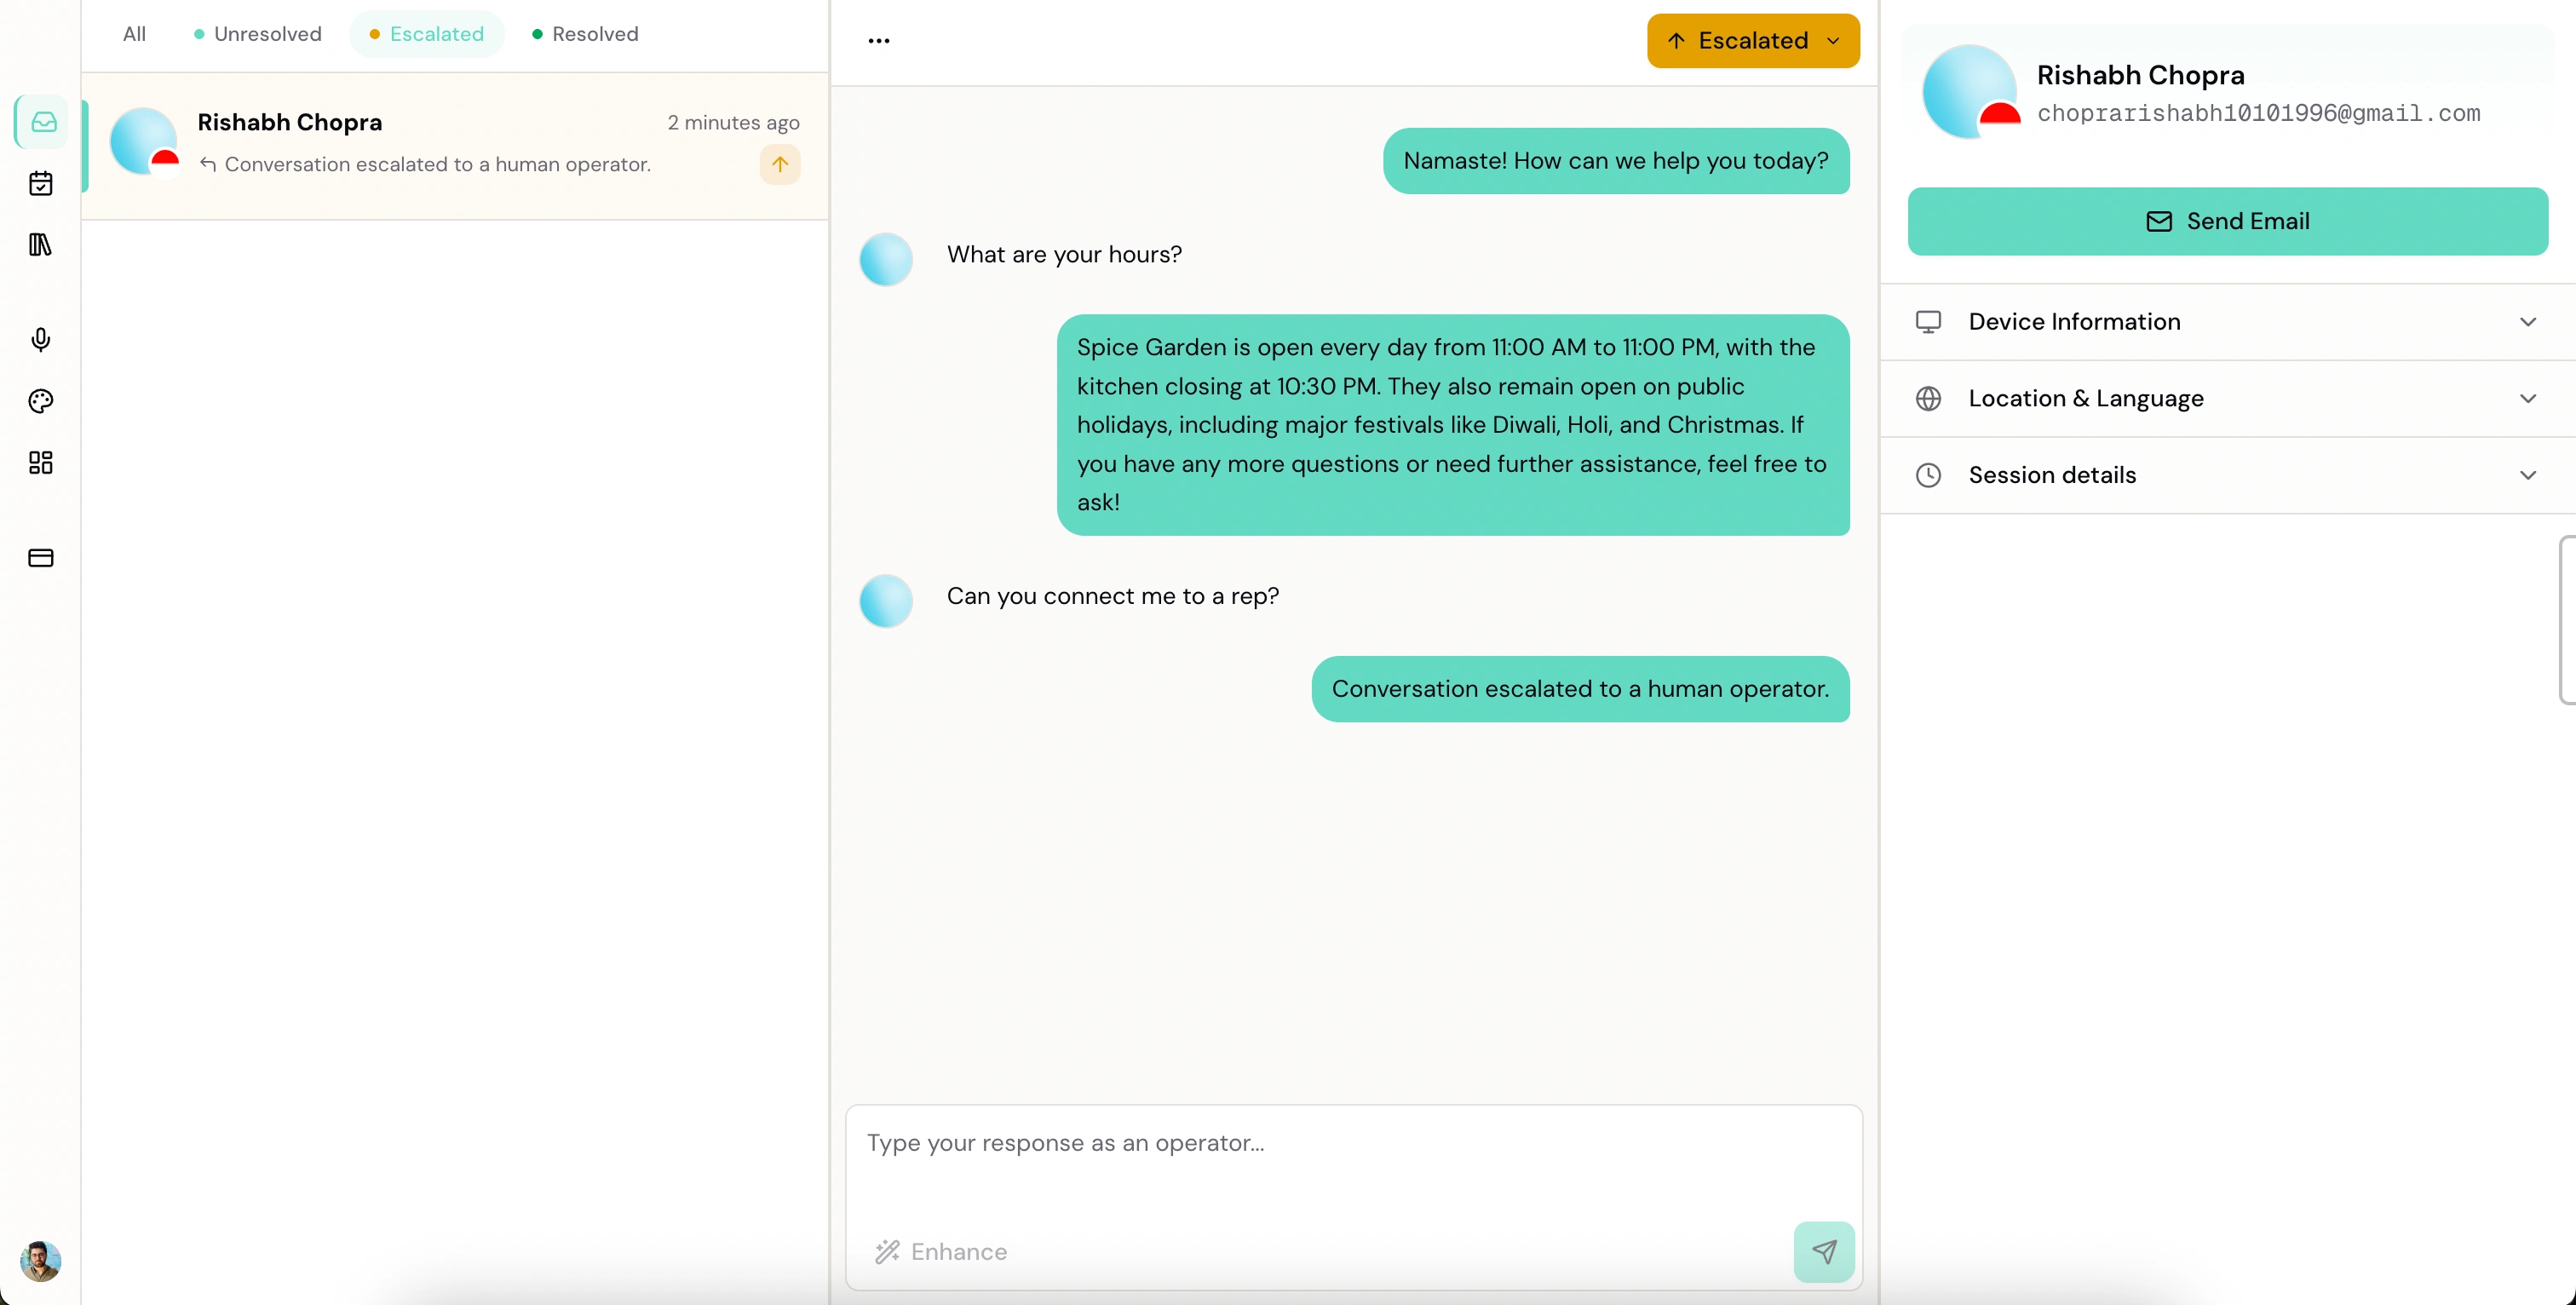
Task: Switch to the Resolved filter tab
Action: pyautogui.click(x=585, y=34)
